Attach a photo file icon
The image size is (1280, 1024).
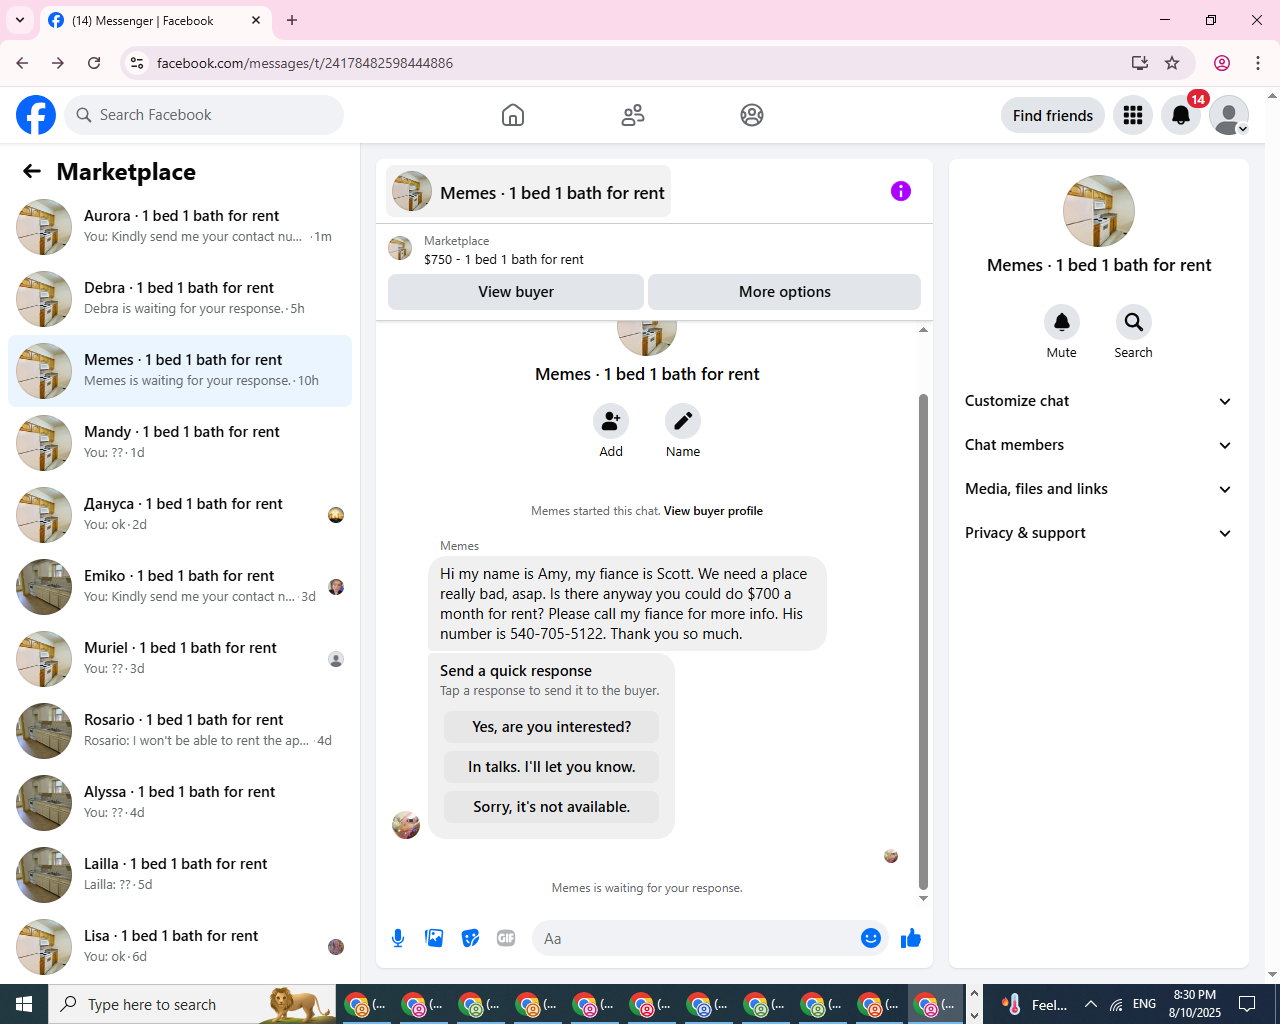click(434, 938)
